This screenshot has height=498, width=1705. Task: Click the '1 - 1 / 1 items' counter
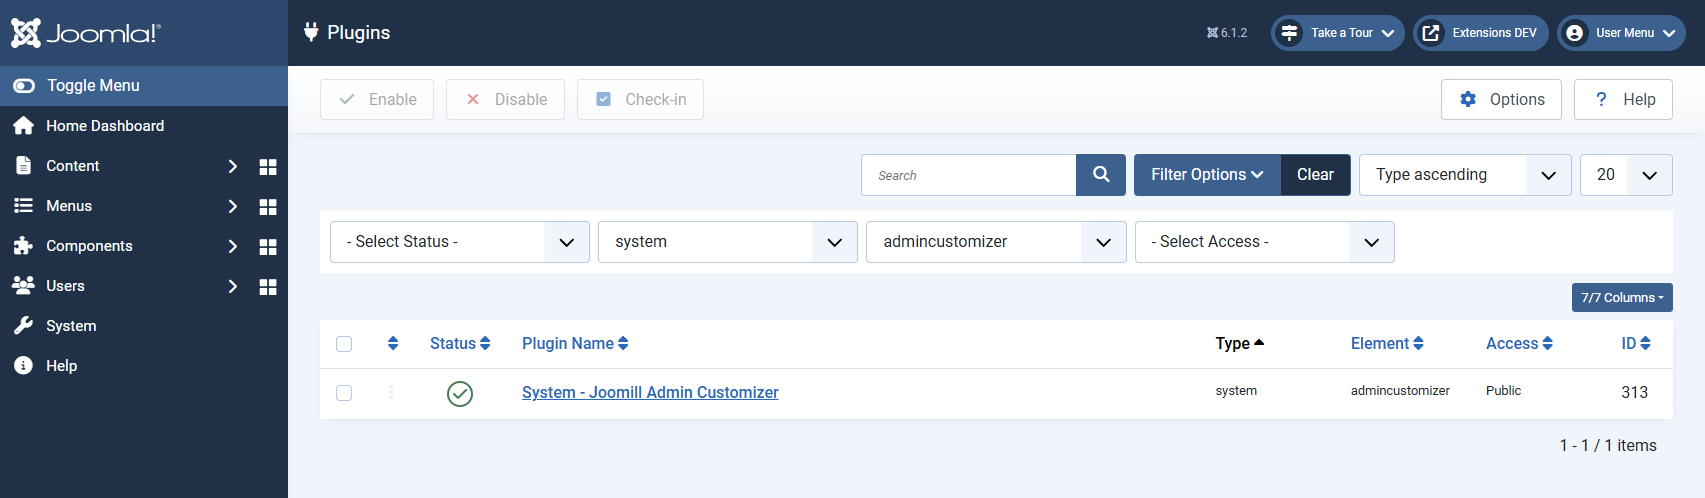tap(1608, 446)
